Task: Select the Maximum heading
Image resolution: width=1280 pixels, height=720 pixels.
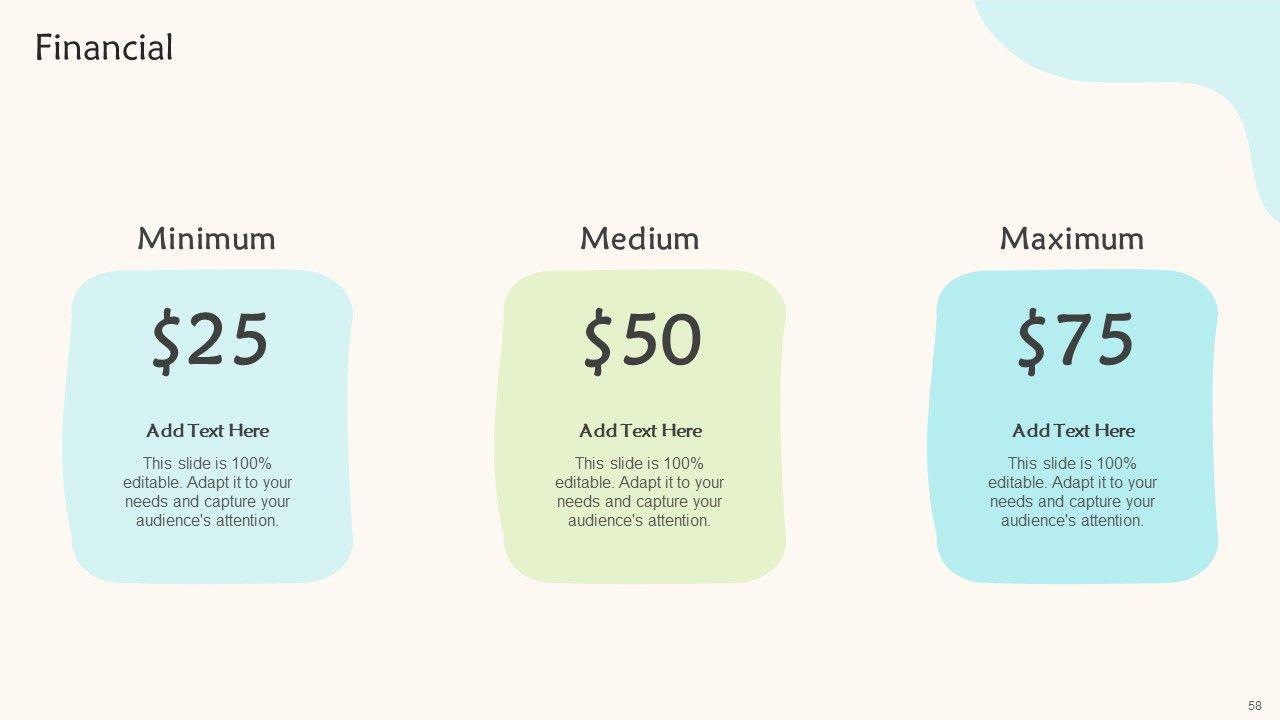Action: 1072,239
